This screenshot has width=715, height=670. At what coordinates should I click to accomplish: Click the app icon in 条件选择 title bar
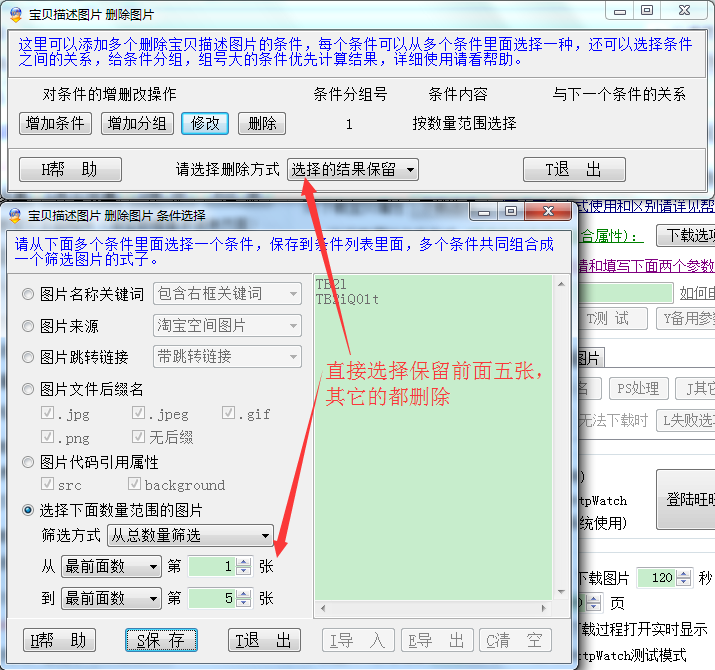coord(15,215)
